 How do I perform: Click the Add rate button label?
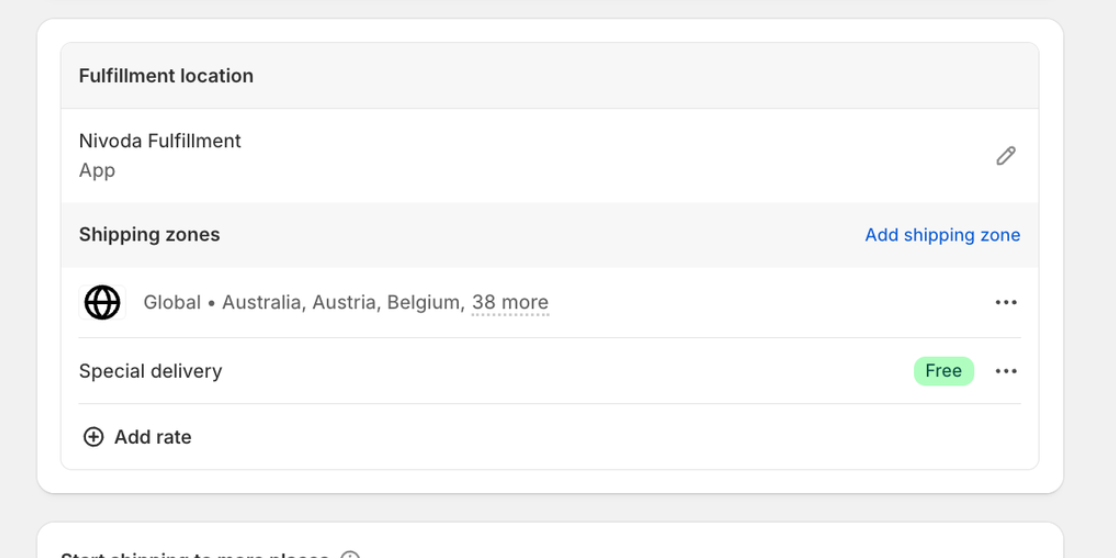[153, 437]
